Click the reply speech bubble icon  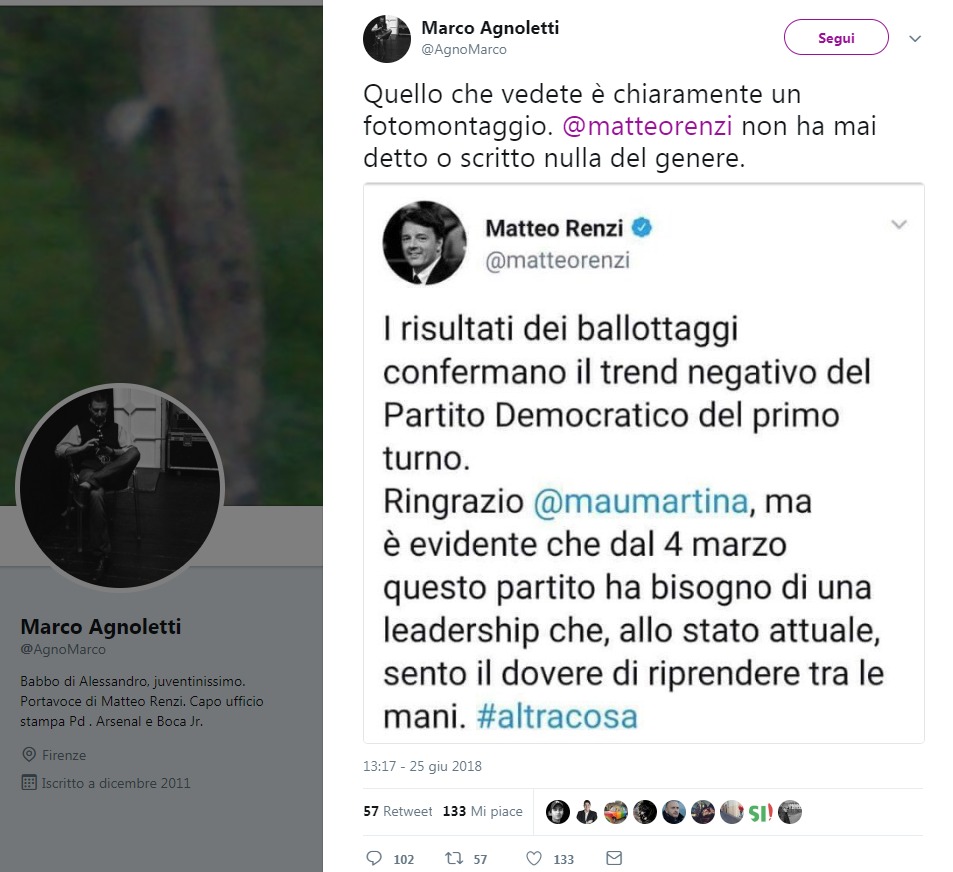click(374, 858)
